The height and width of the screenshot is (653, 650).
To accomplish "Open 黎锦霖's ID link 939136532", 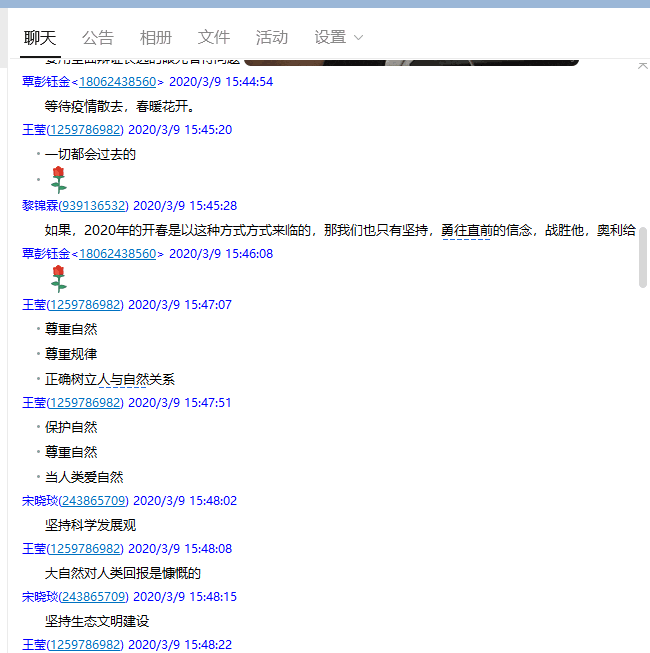I will coord(93,205).
